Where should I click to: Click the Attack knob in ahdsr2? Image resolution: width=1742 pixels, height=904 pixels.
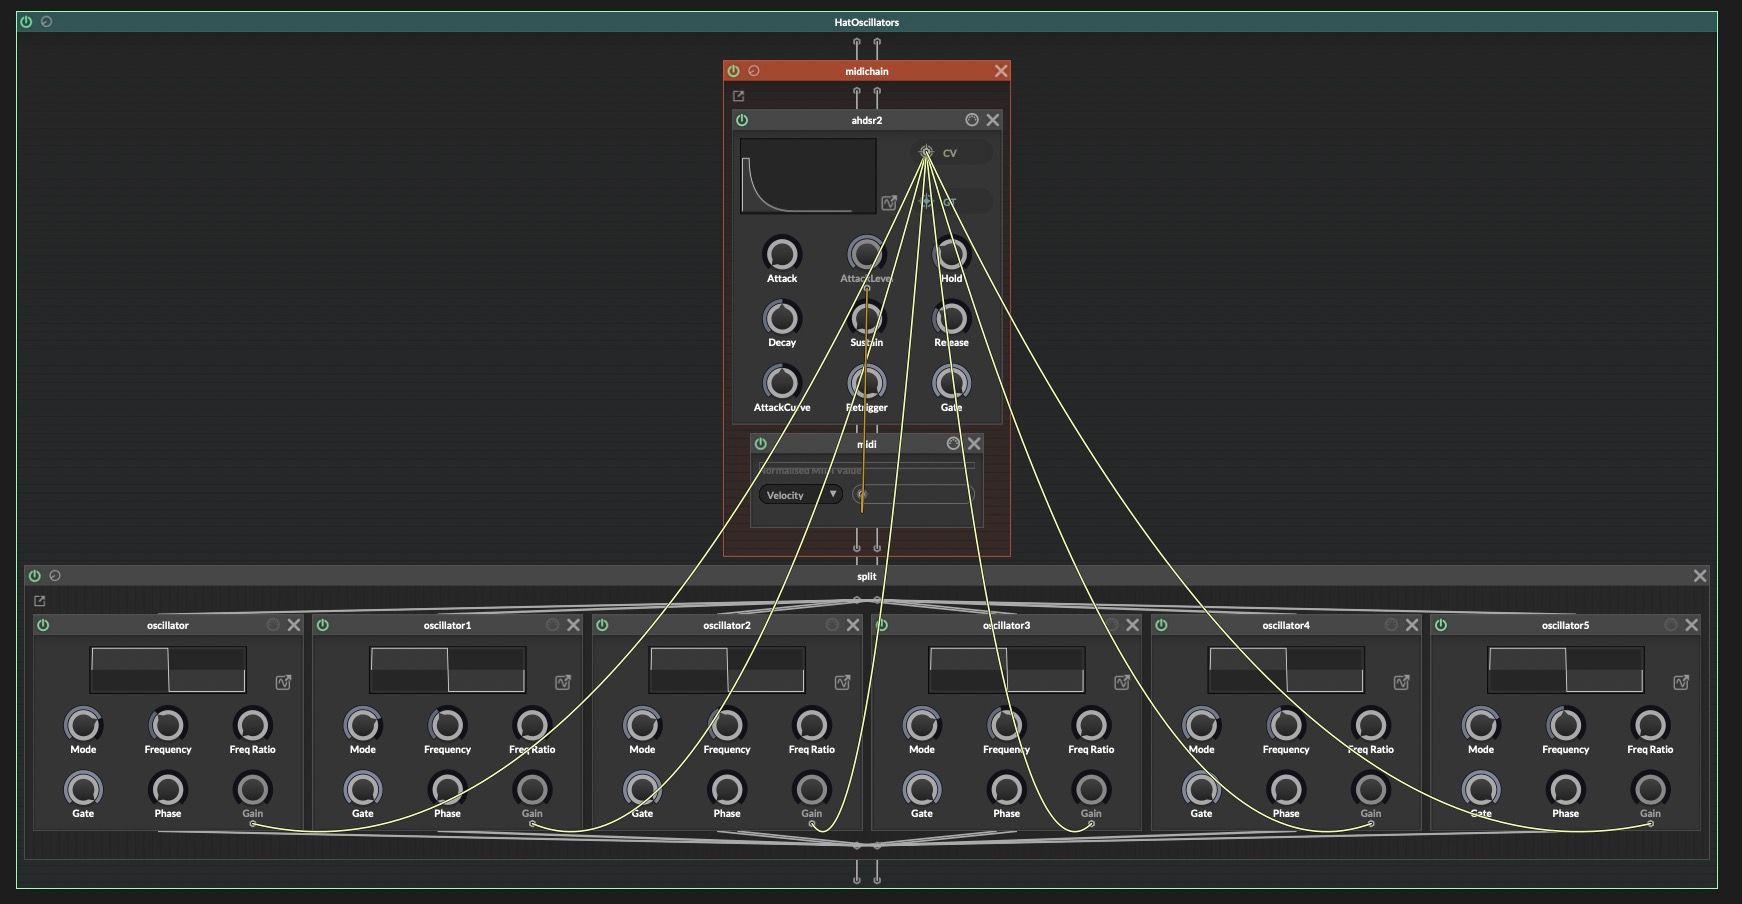coord(782,254)
